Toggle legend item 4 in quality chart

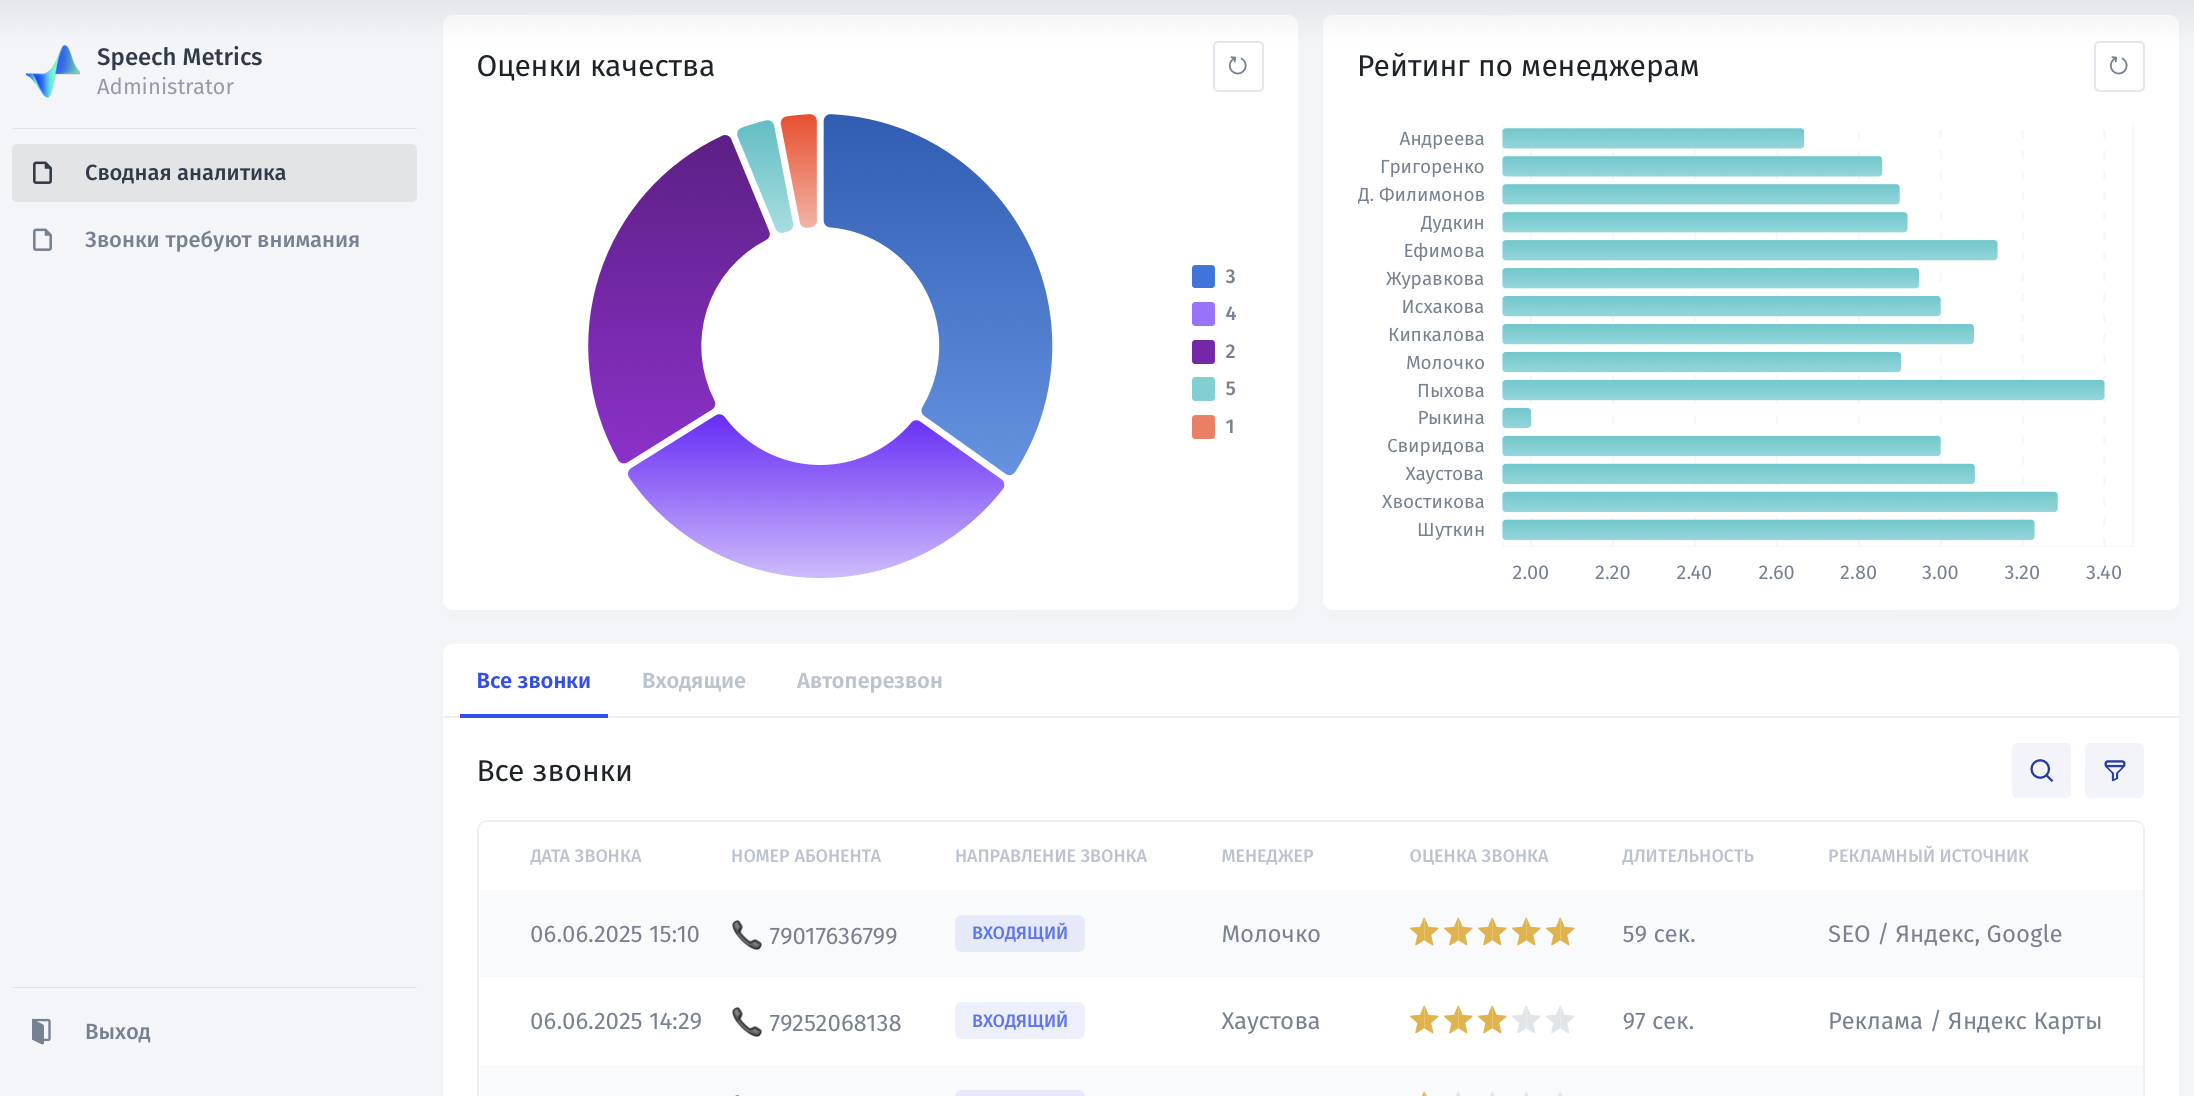click(x=1214, y=314)
